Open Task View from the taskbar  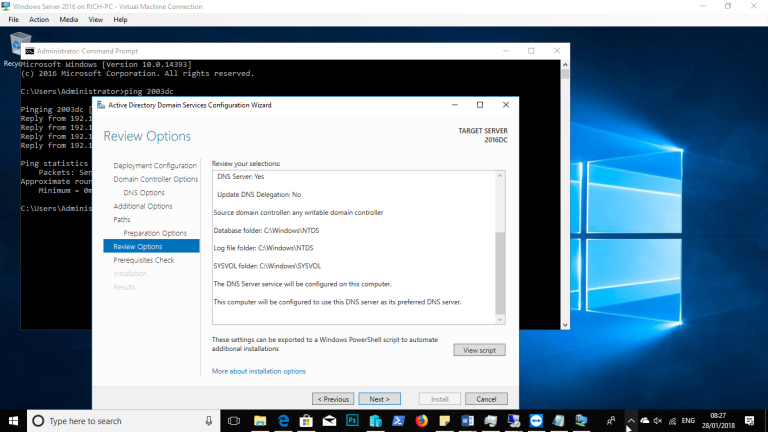pos(234,421)
